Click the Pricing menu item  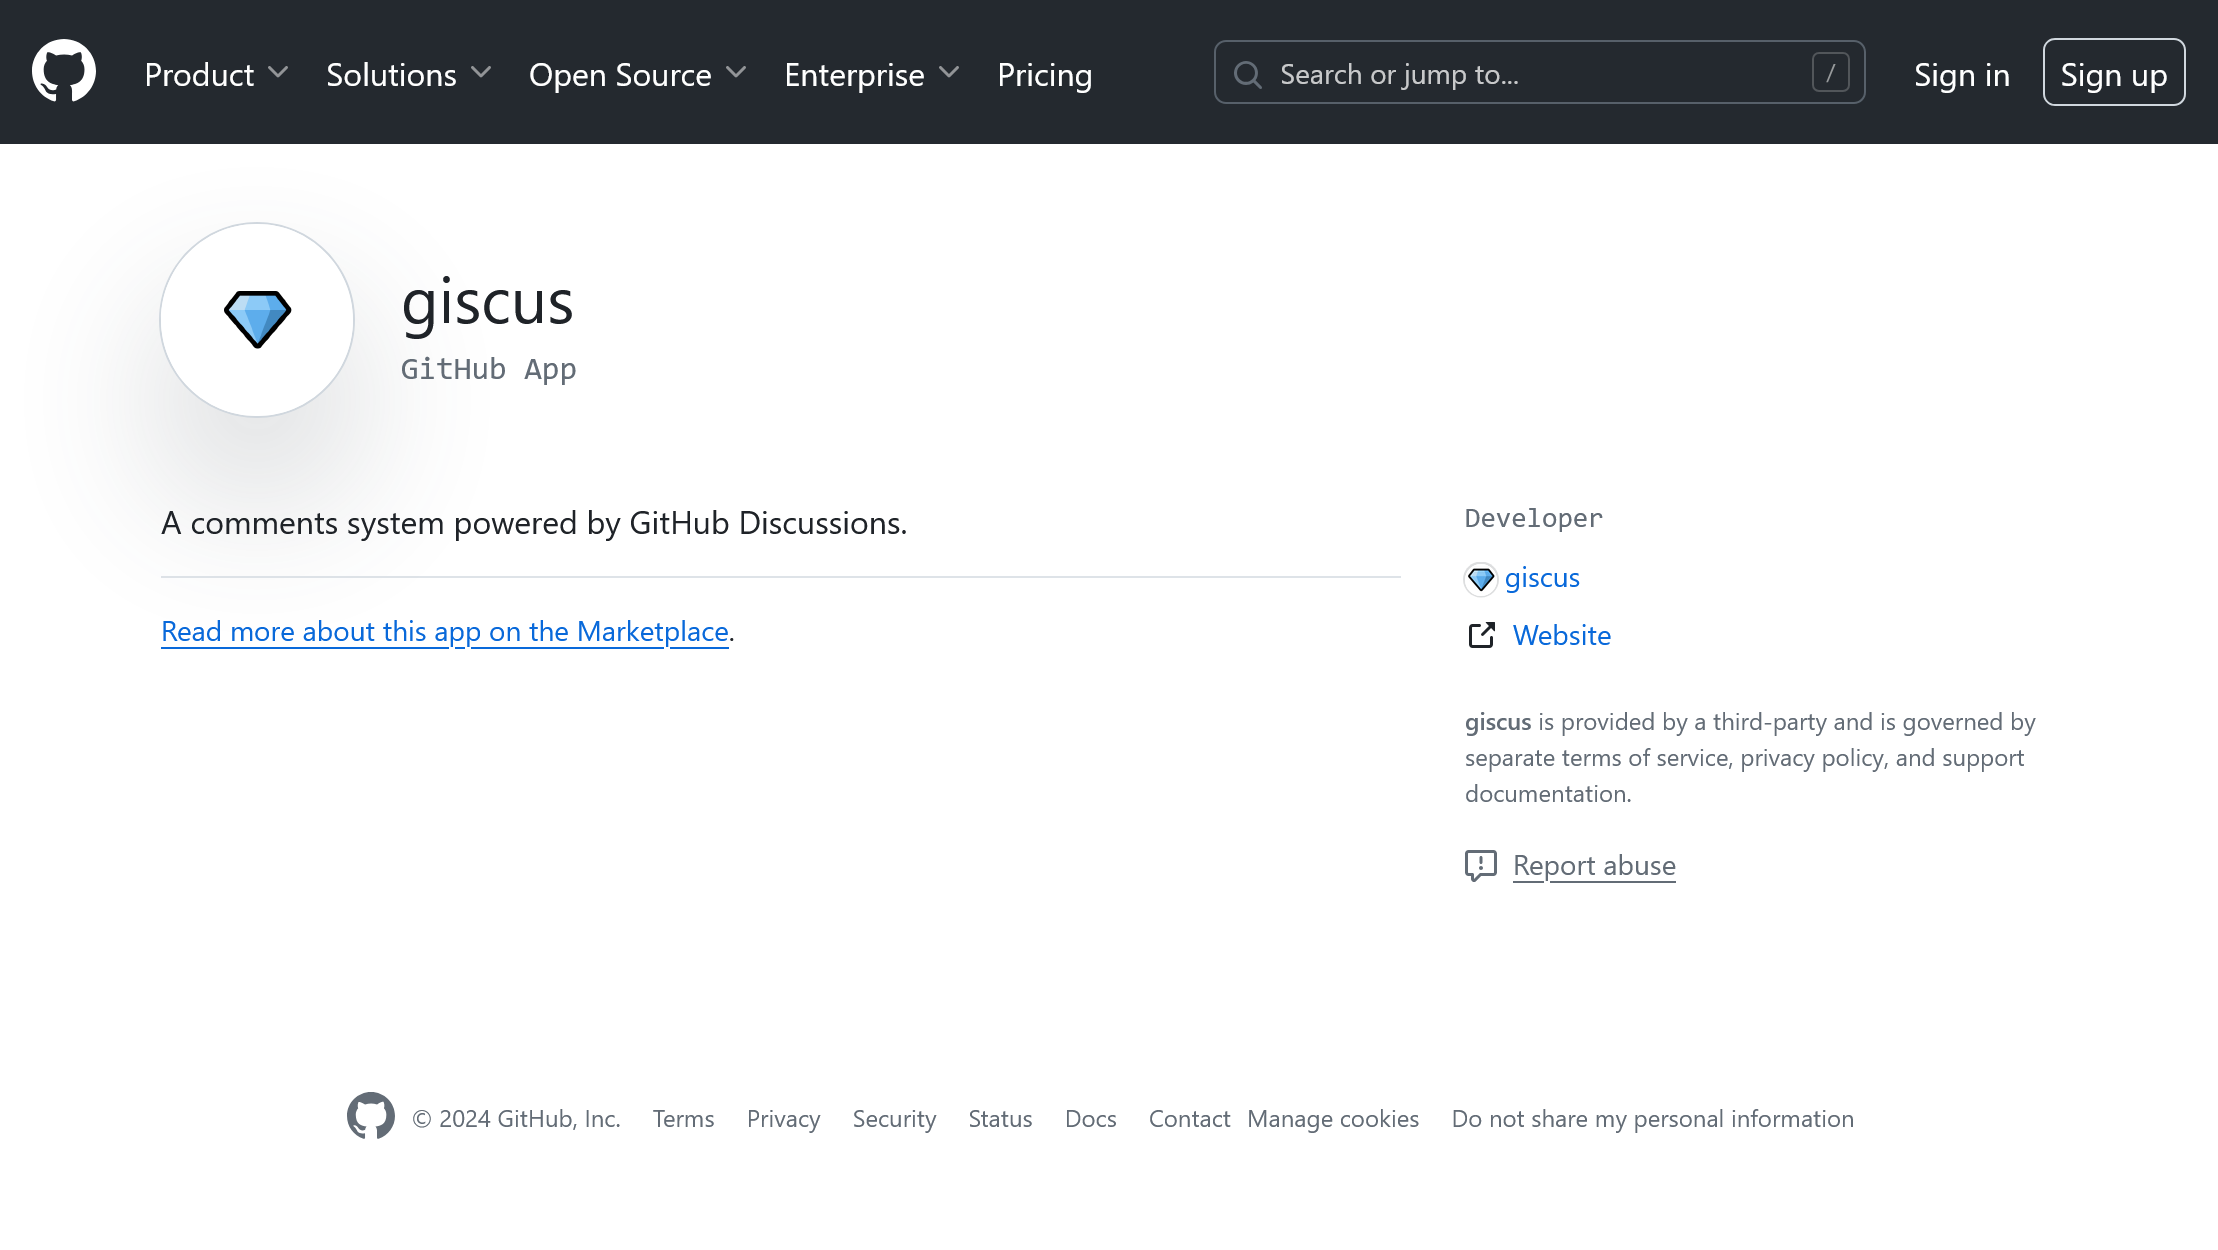[1045, 72]
